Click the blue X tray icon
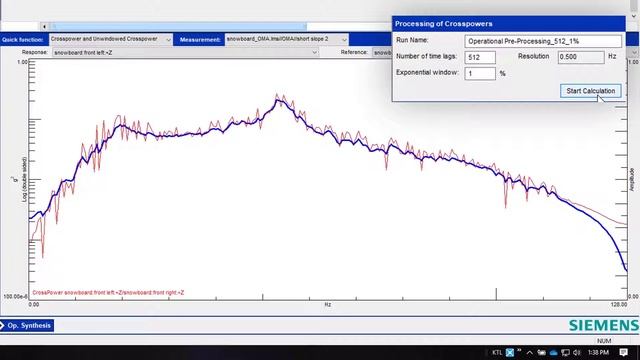The width and height of the screenshot is (640, 360). tap(510, 352)
